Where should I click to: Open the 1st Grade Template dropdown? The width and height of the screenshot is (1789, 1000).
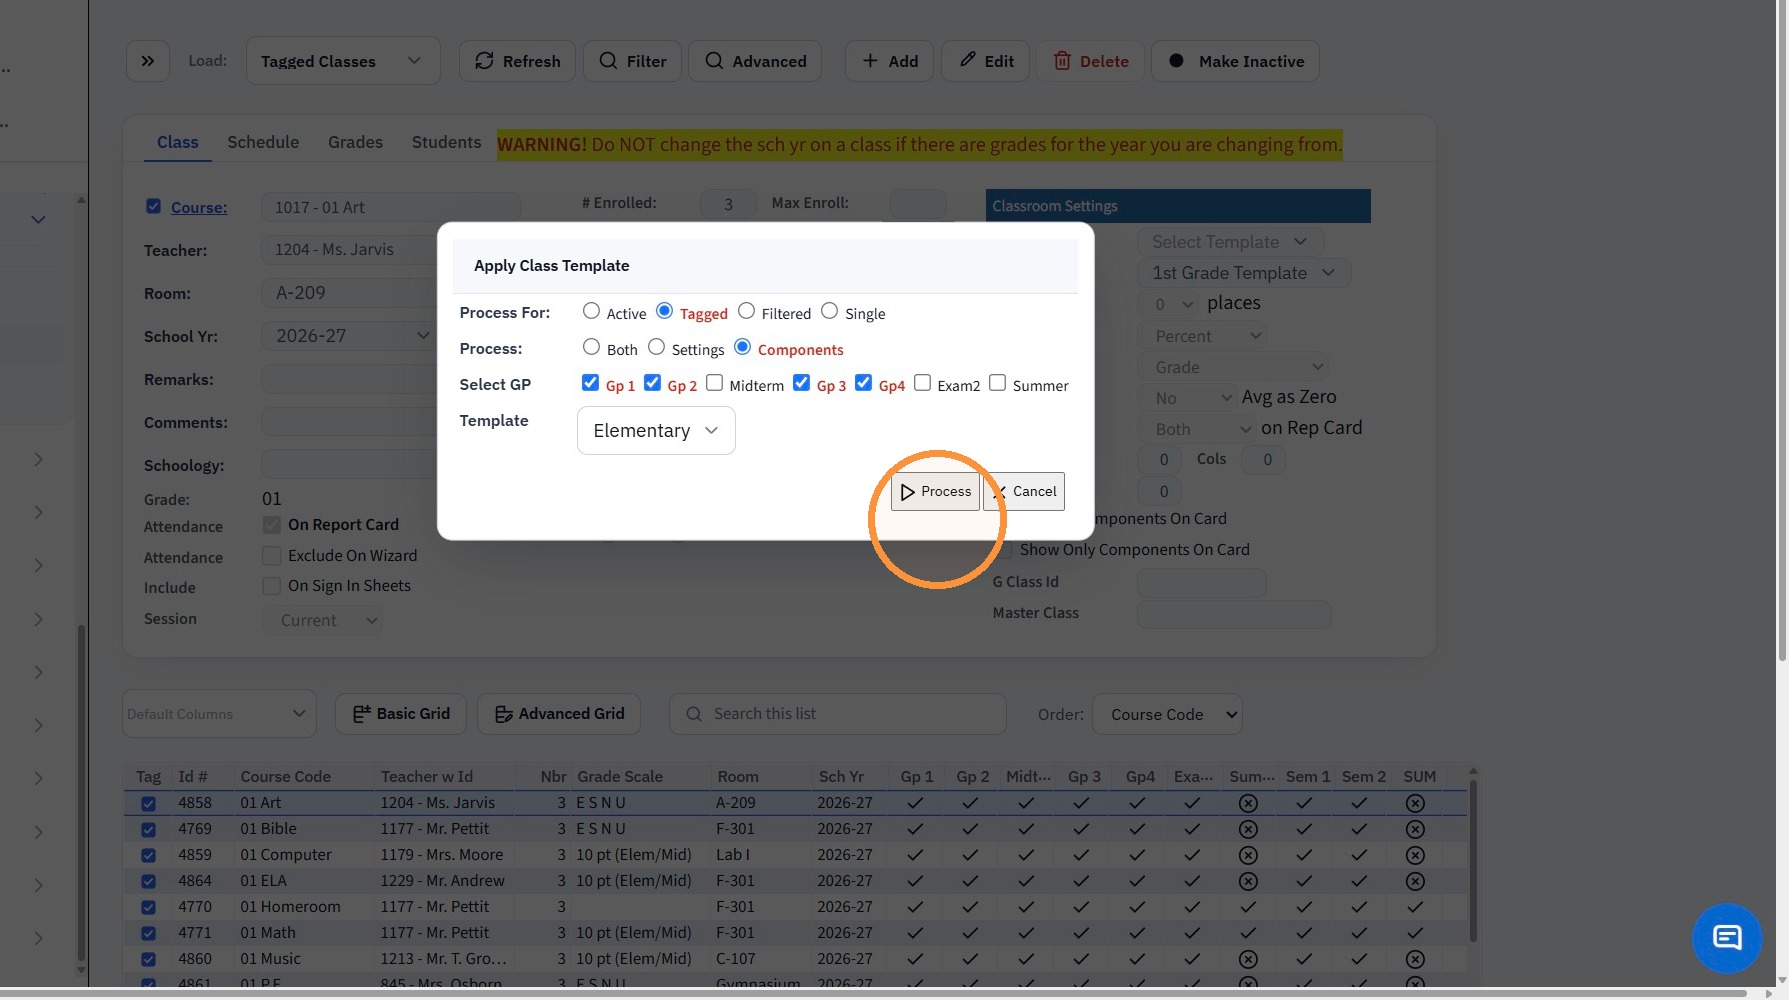pyautogui.click(x=1244, y=273)
